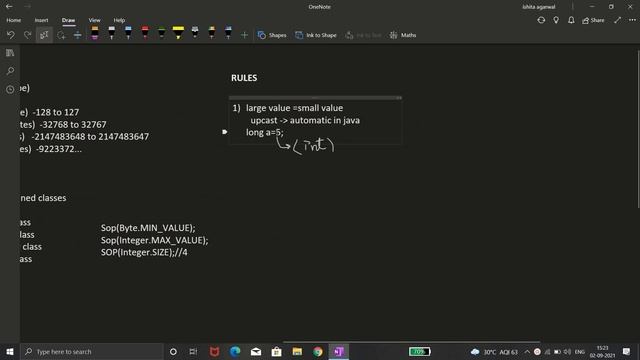Screen dimensions: 640x360
Task: Share this notebook
Action: (x=593, y=20)
